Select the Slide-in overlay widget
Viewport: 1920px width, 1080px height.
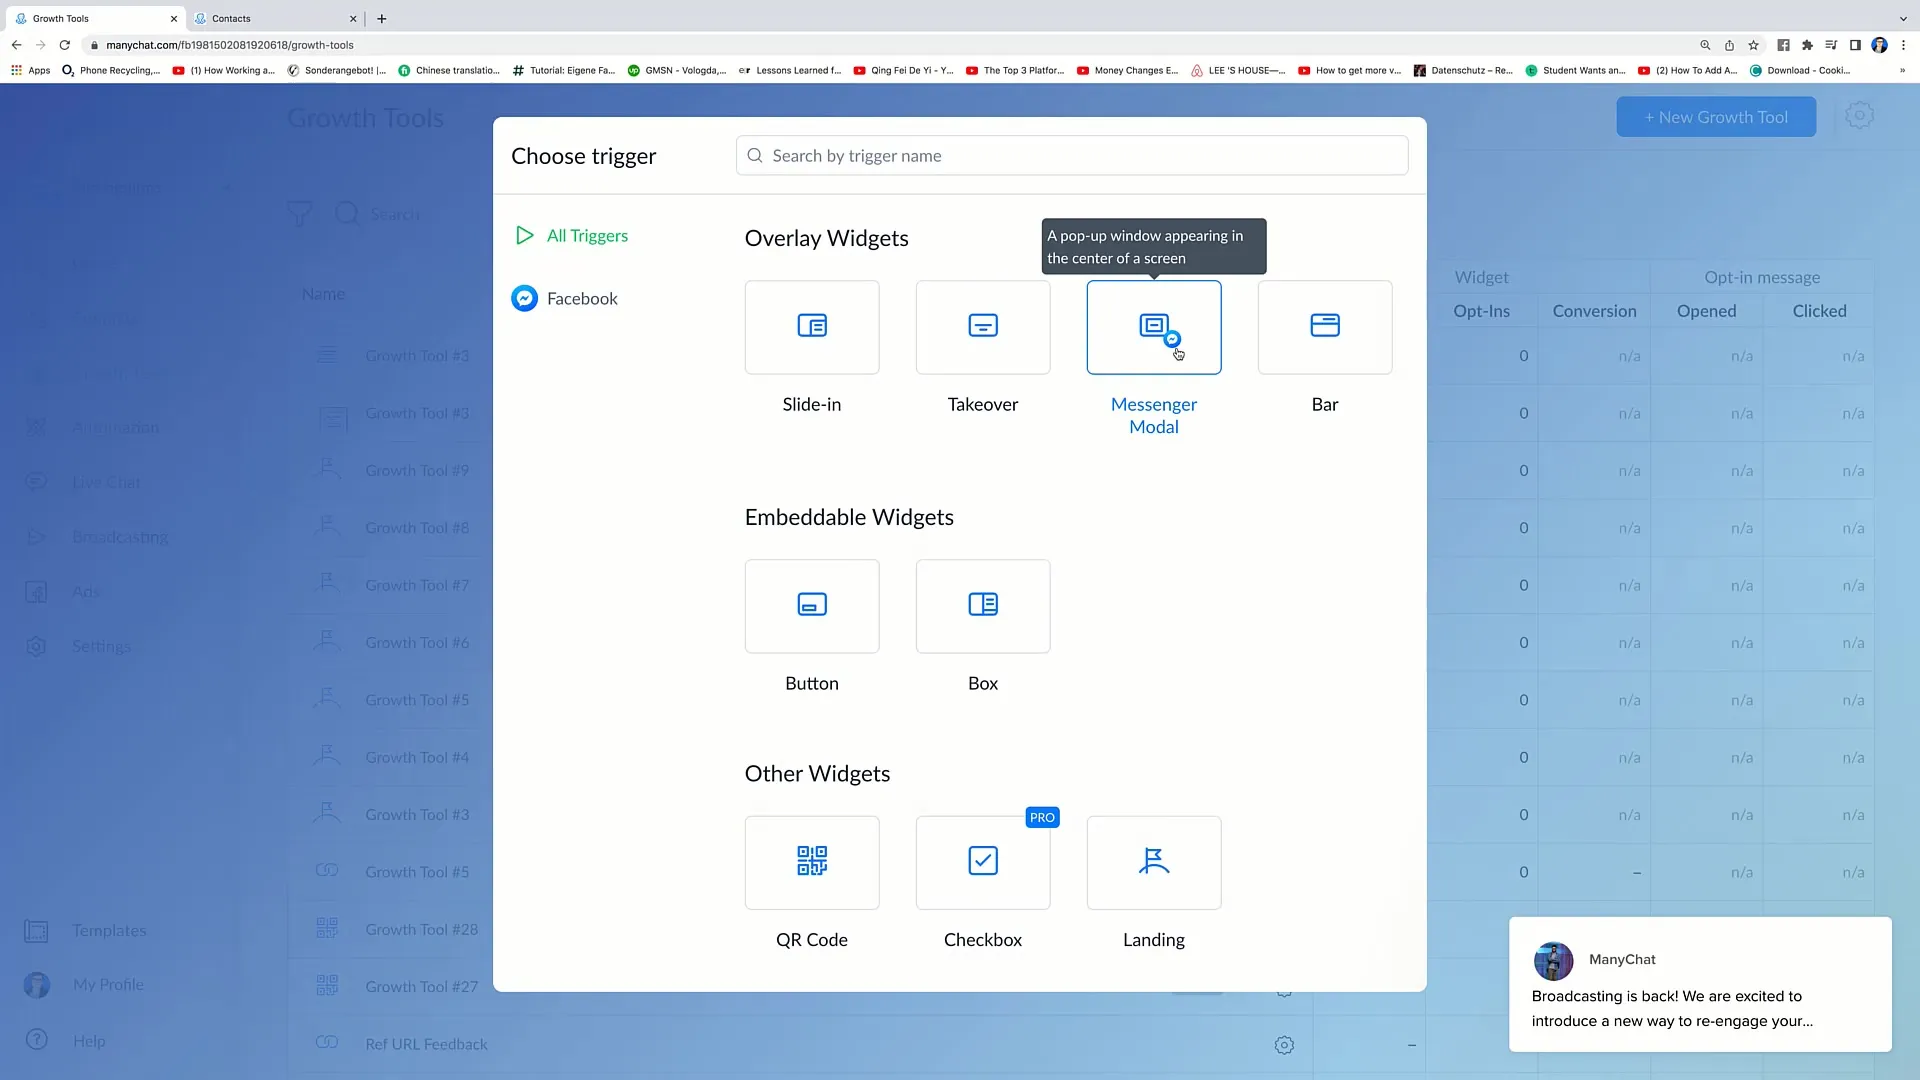(x=812, y=327)
